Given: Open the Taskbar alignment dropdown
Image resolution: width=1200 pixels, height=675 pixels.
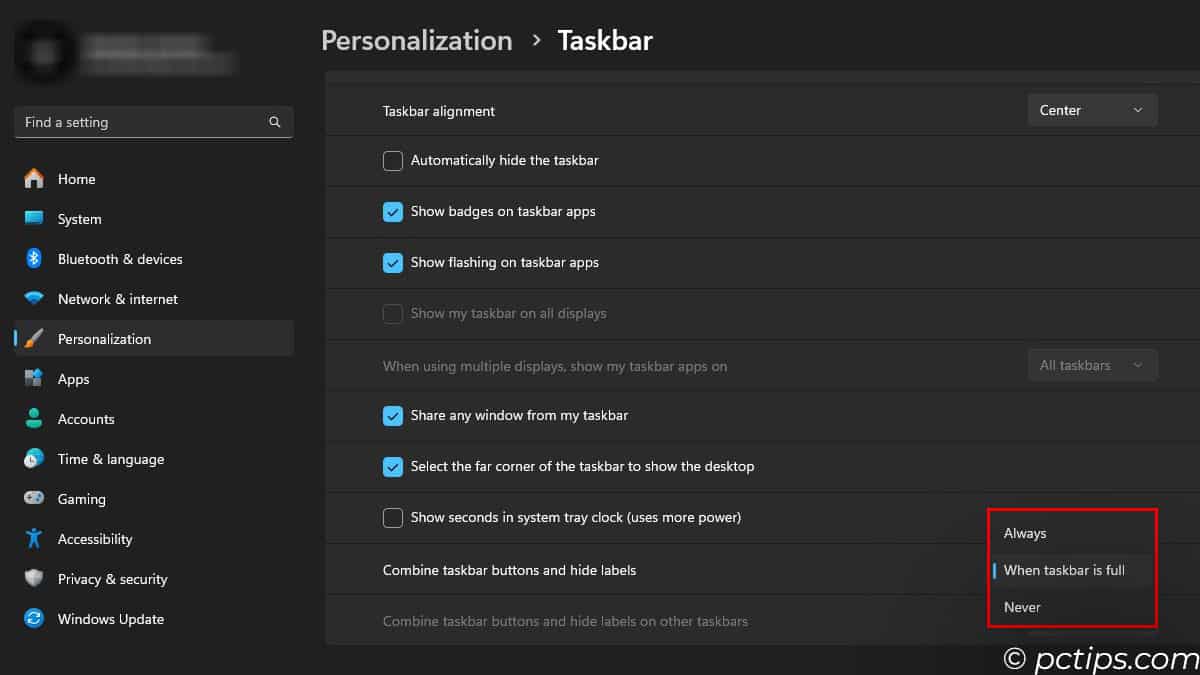Looking at the screenshot, I should [x=1092, y=110].
